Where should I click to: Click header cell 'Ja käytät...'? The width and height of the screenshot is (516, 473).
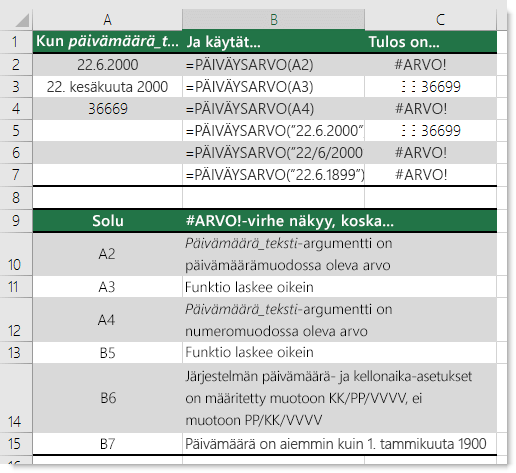[x=273, y=42]
